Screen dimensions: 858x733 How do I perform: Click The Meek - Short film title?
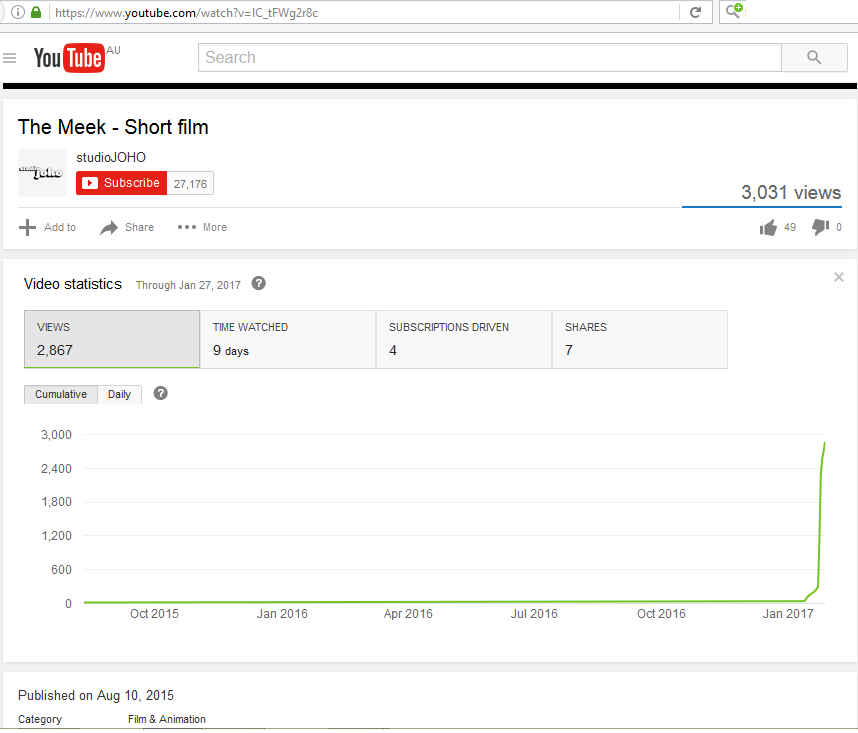coord(113,127)
